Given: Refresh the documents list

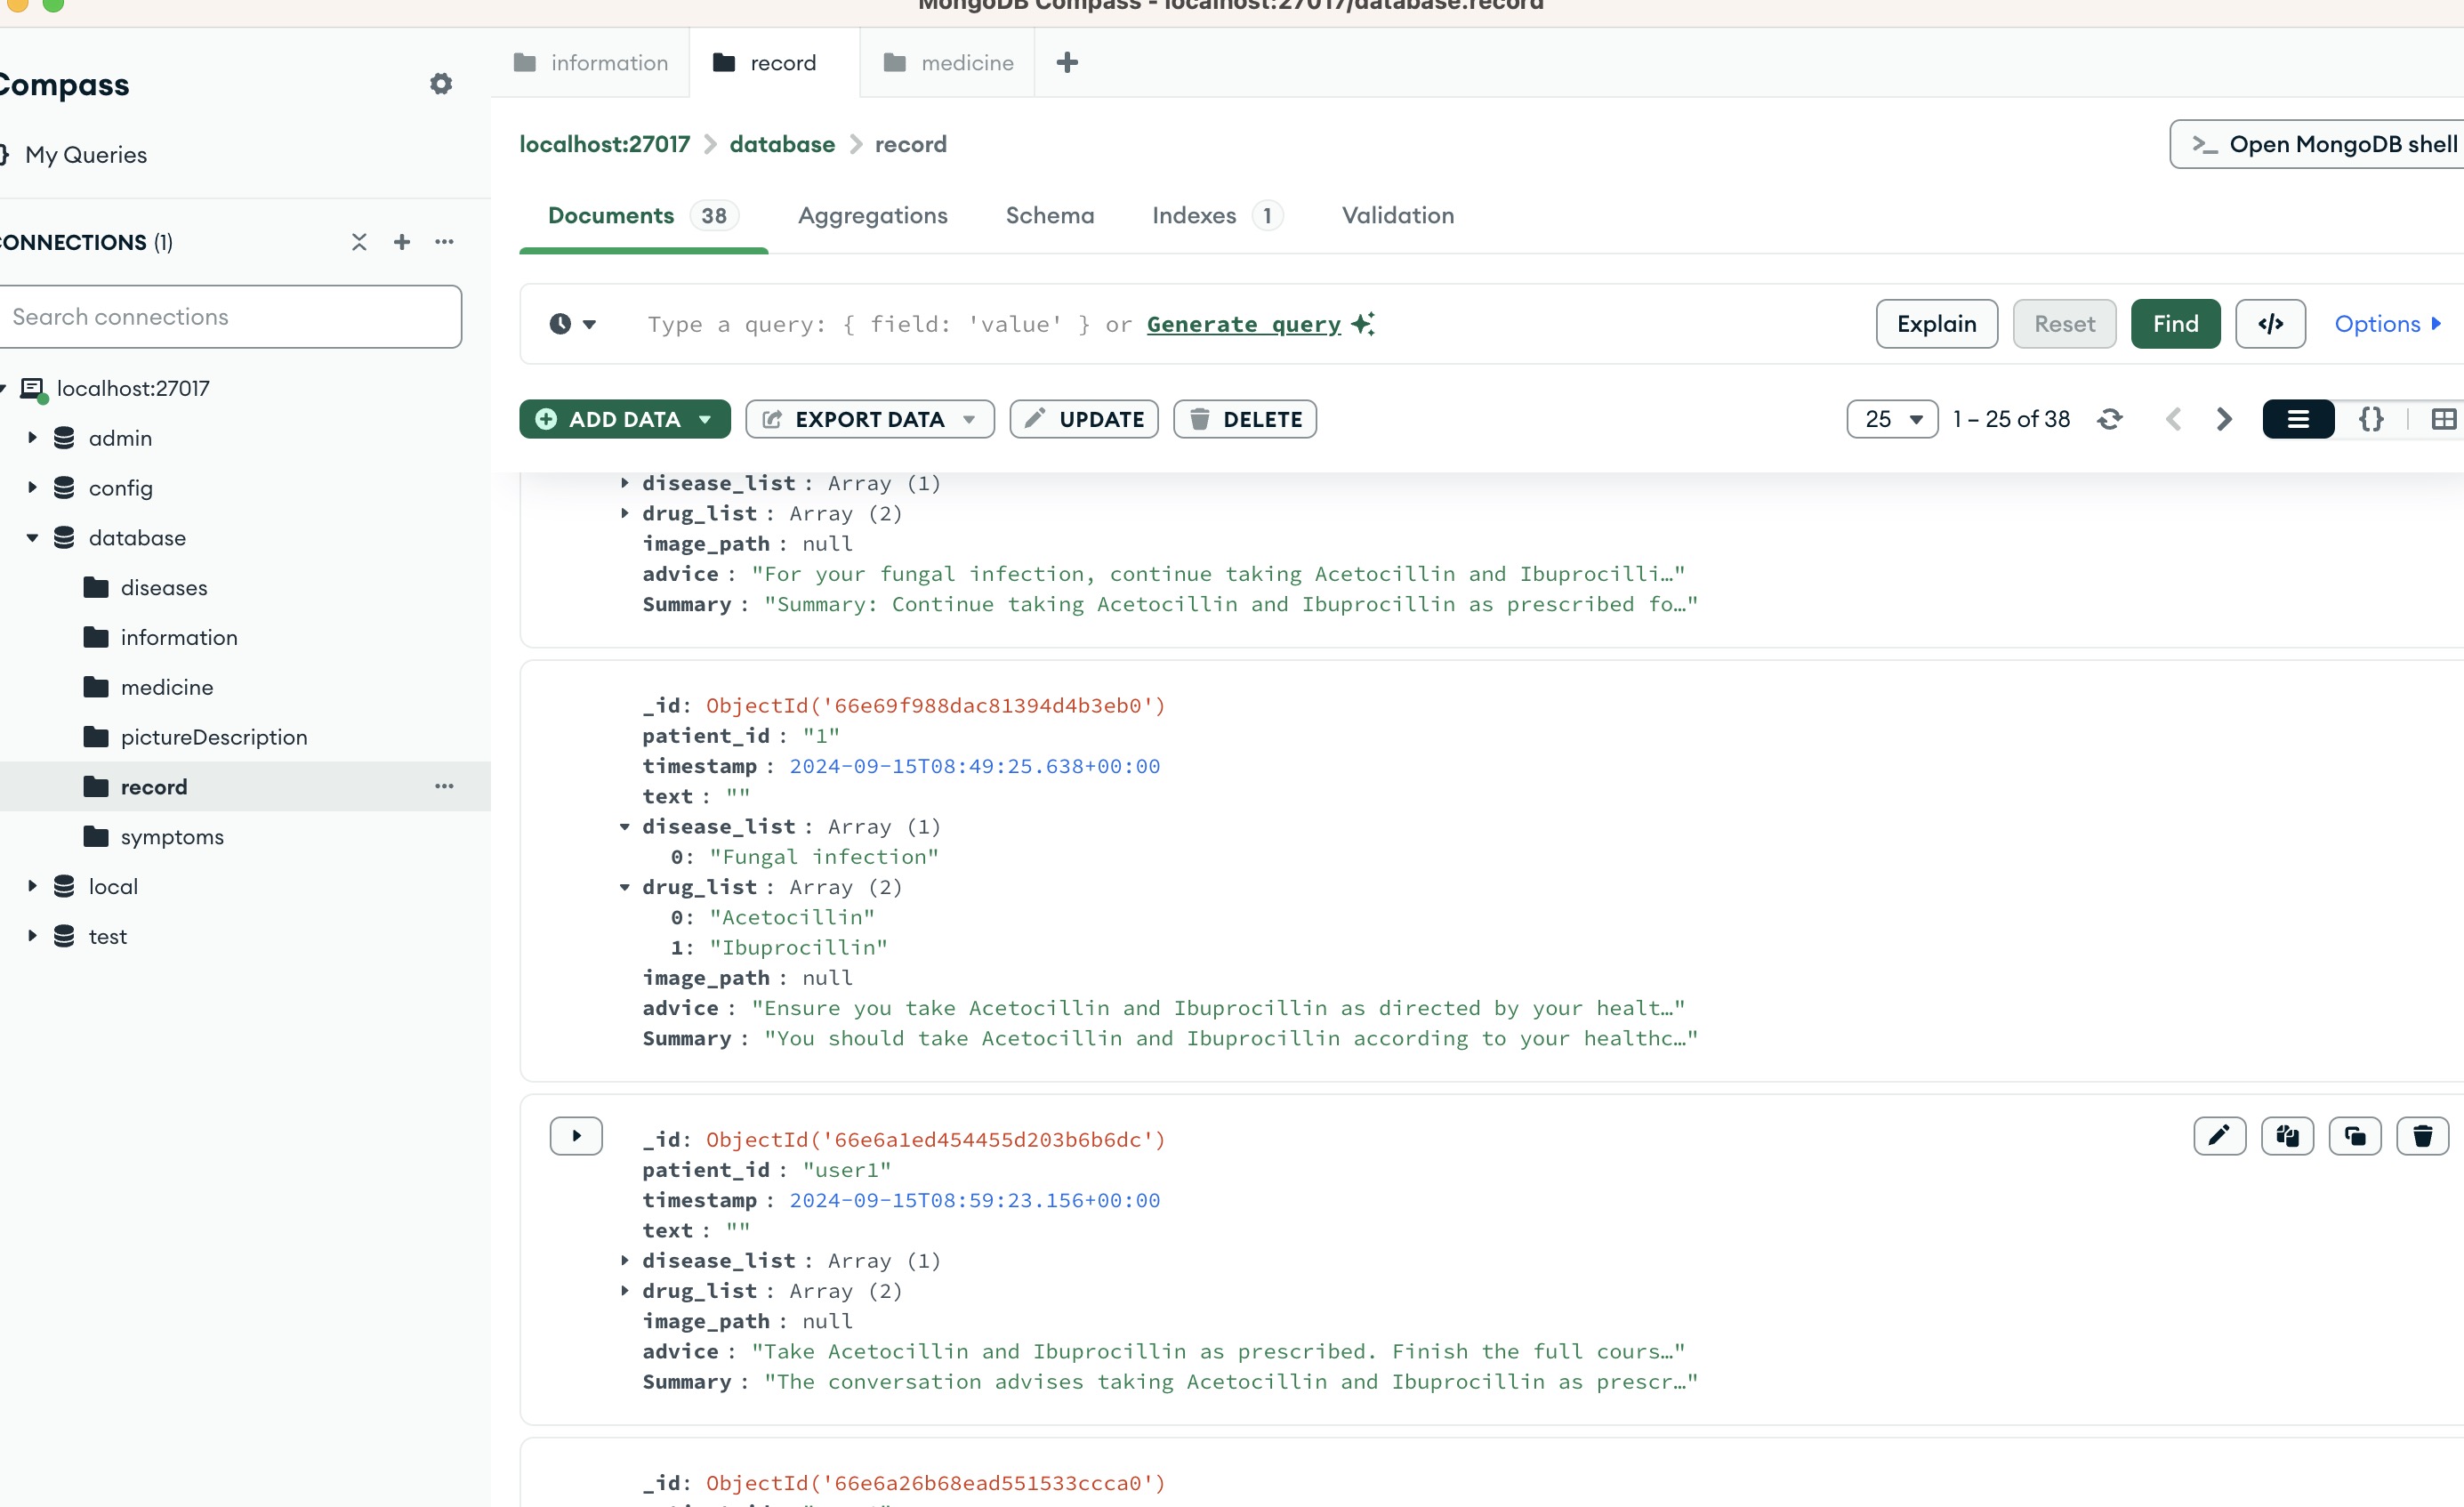Looking at the screenshot, I should [2110, 419].
